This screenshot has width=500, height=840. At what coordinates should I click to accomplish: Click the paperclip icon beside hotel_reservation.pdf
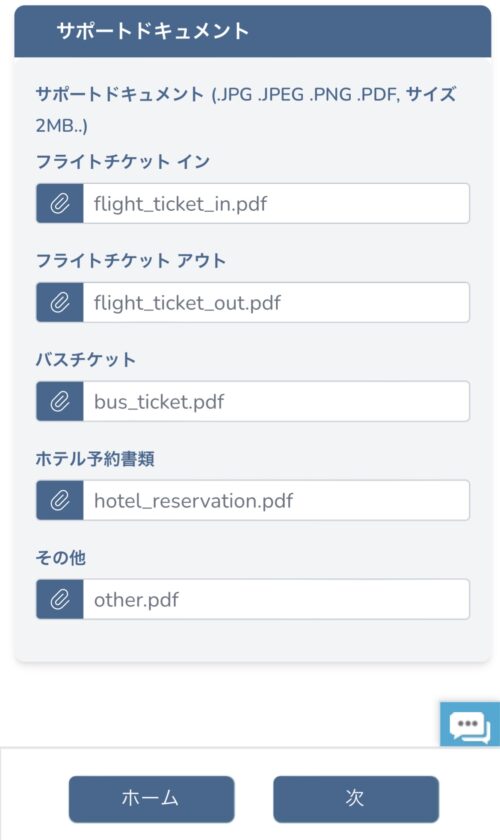[x=59, y=500]
